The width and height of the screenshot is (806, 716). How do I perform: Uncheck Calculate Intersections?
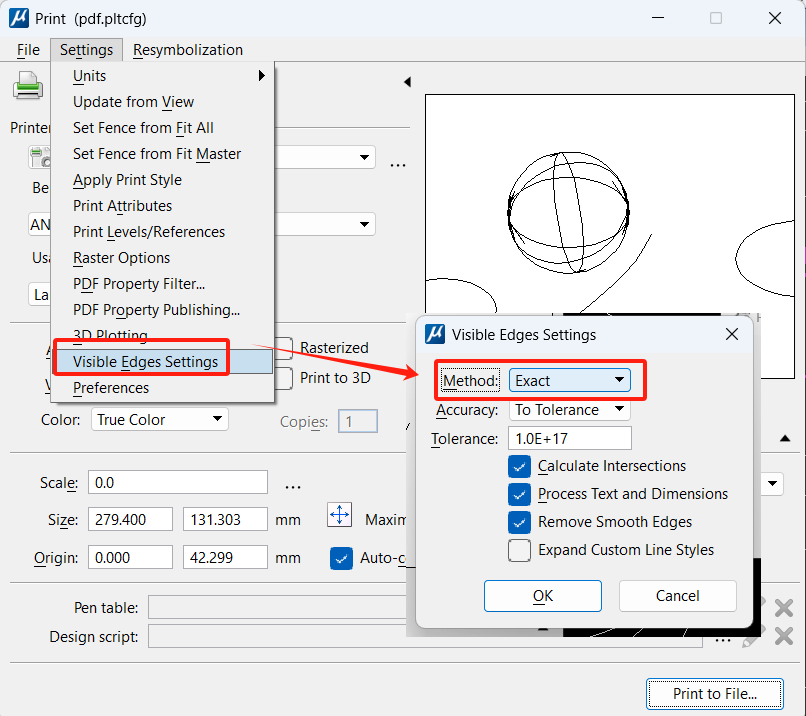coord(519,466)
